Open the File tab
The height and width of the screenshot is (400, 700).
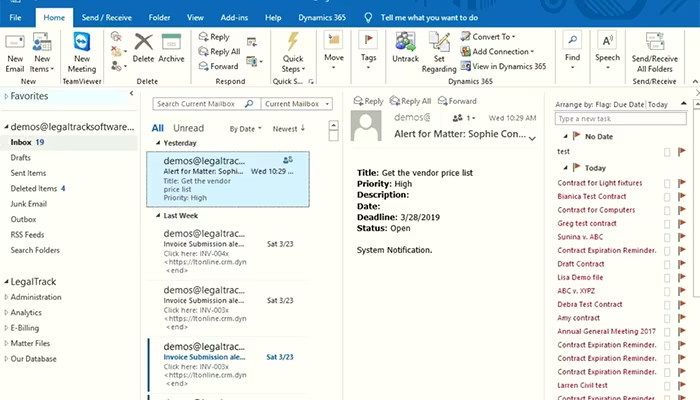(x=15, y=17)
